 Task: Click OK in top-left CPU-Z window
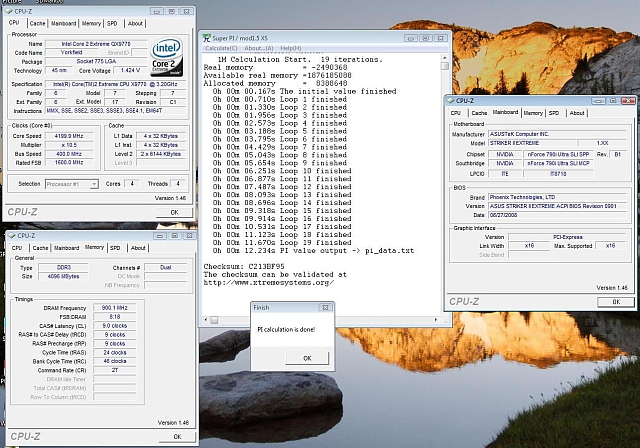174,212
